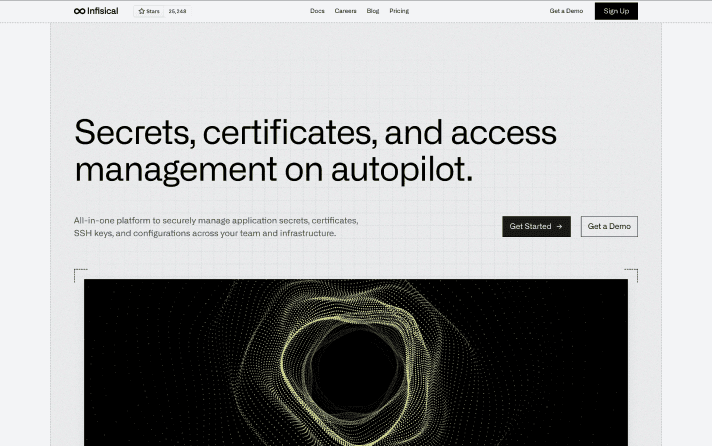Screen dimensions: 712x446
Task: Click the Get Started button
Action: click(x=536, y=226)
